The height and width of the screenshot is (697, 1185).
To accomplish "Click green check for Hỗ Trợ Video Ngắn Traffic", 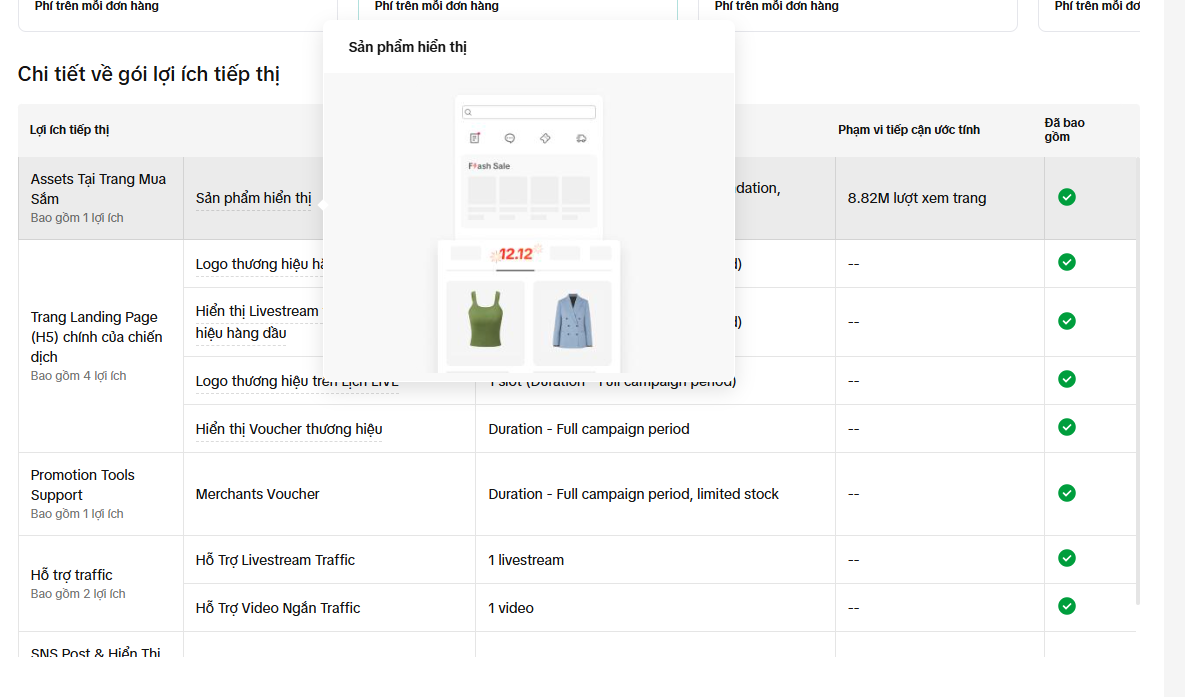I will coord(1067,606).
